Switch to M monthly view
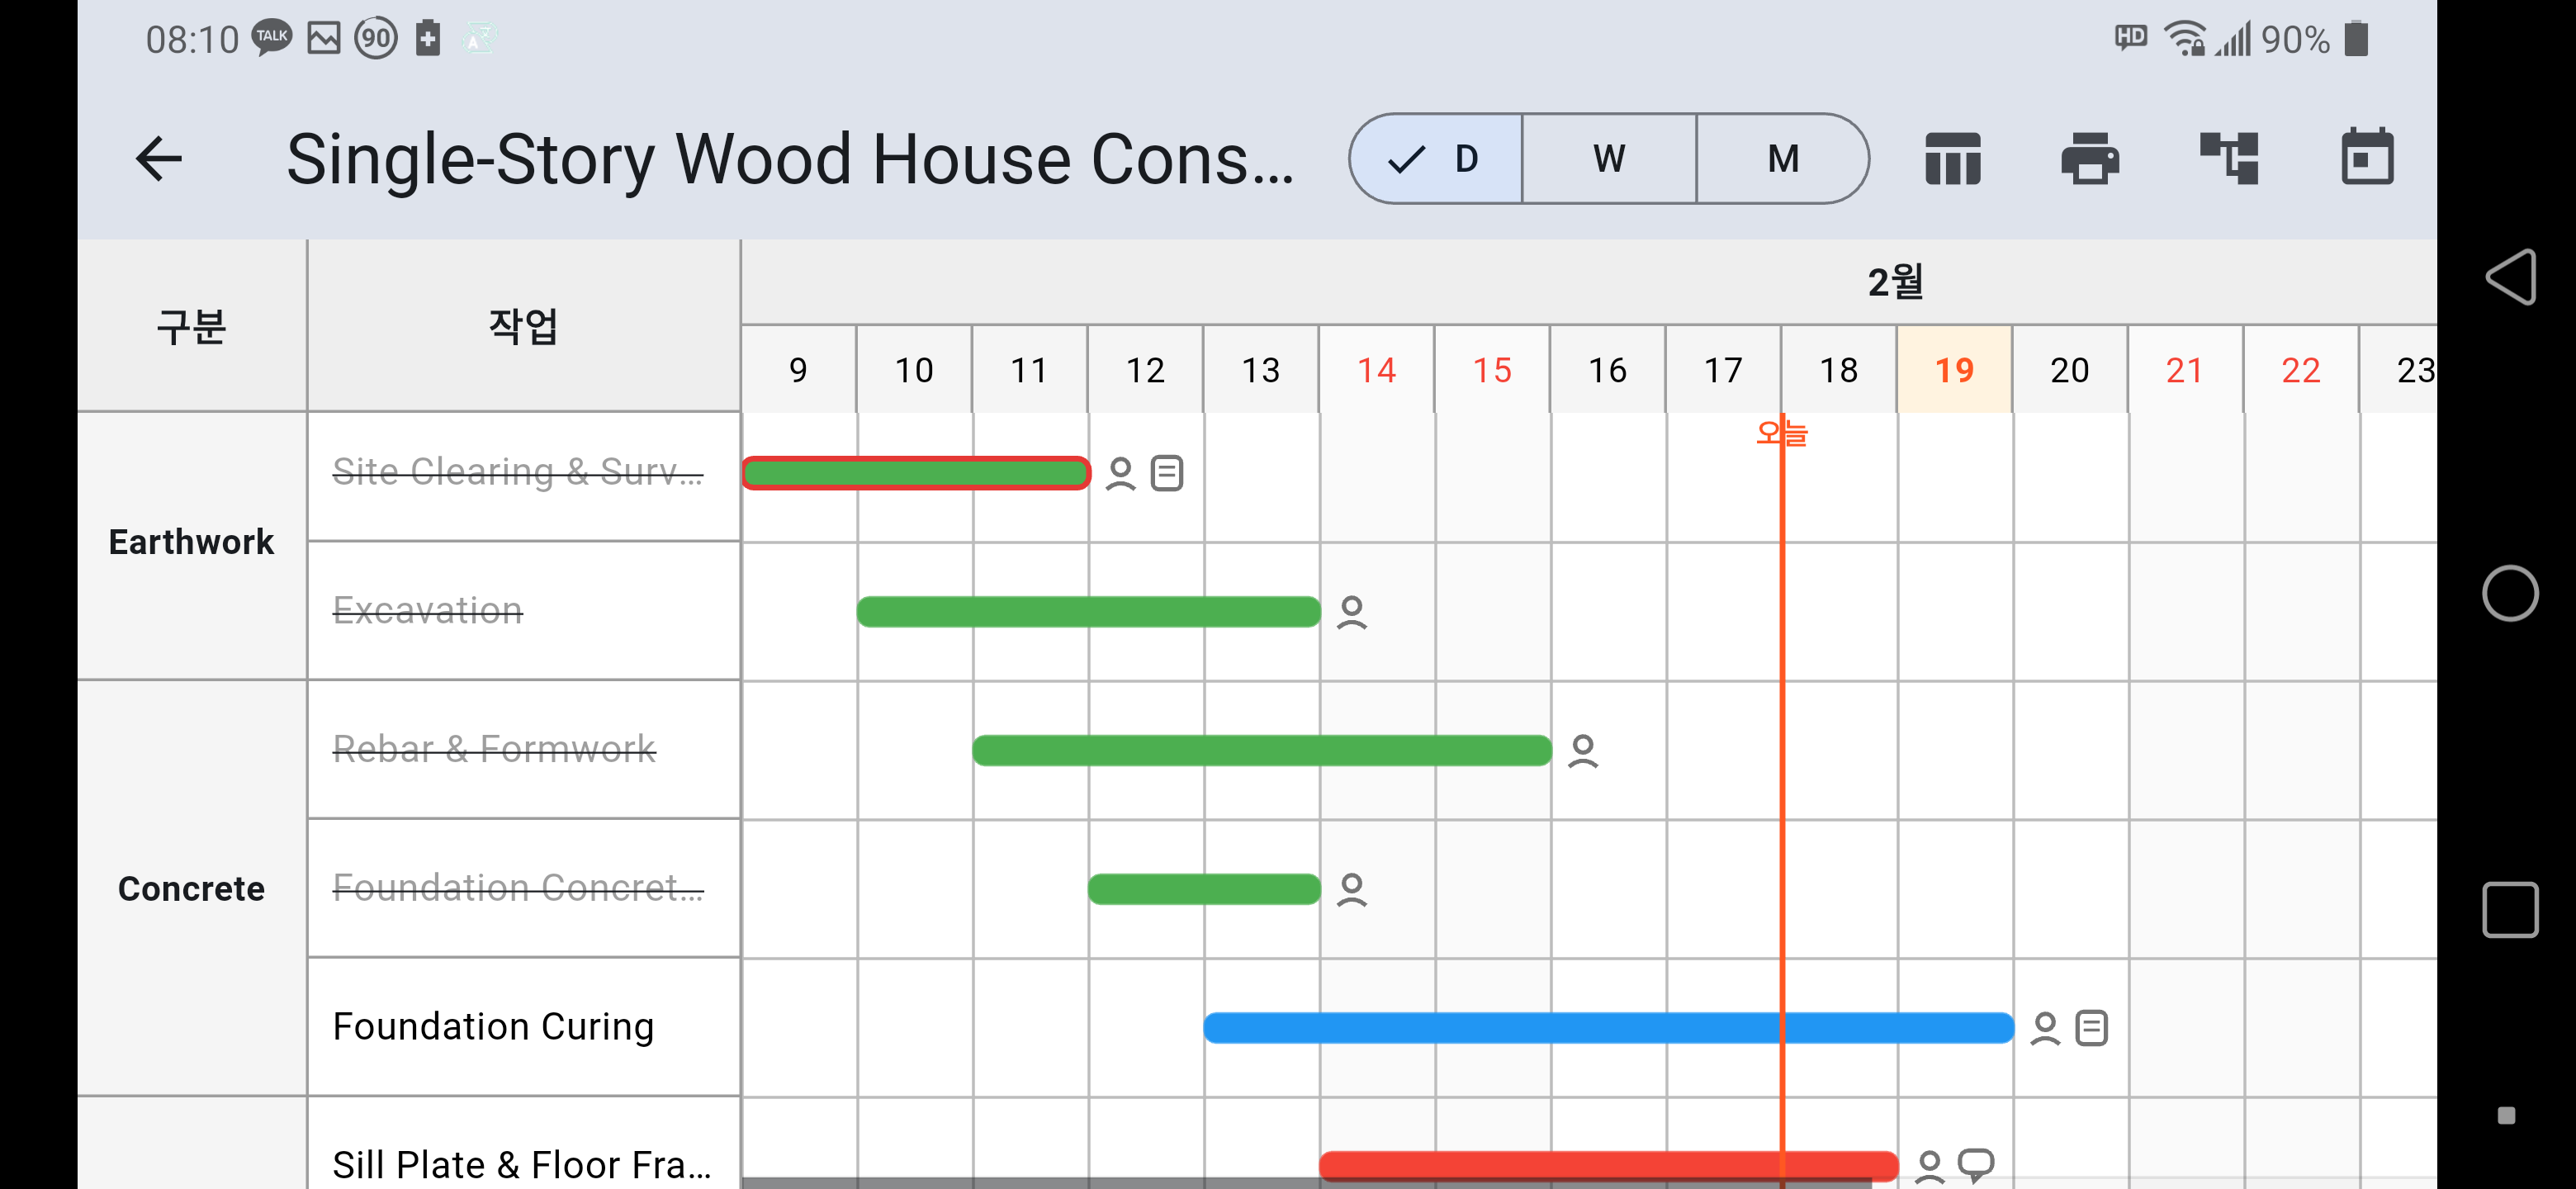The height and width of the screenshot is (1189, 2576). (1782, 158)
